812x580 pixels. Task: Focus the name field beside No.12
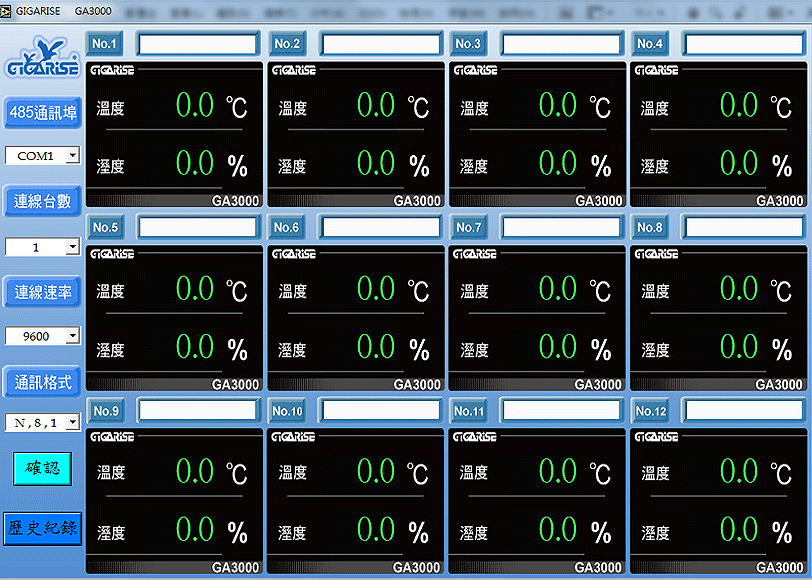click(744, 410)
